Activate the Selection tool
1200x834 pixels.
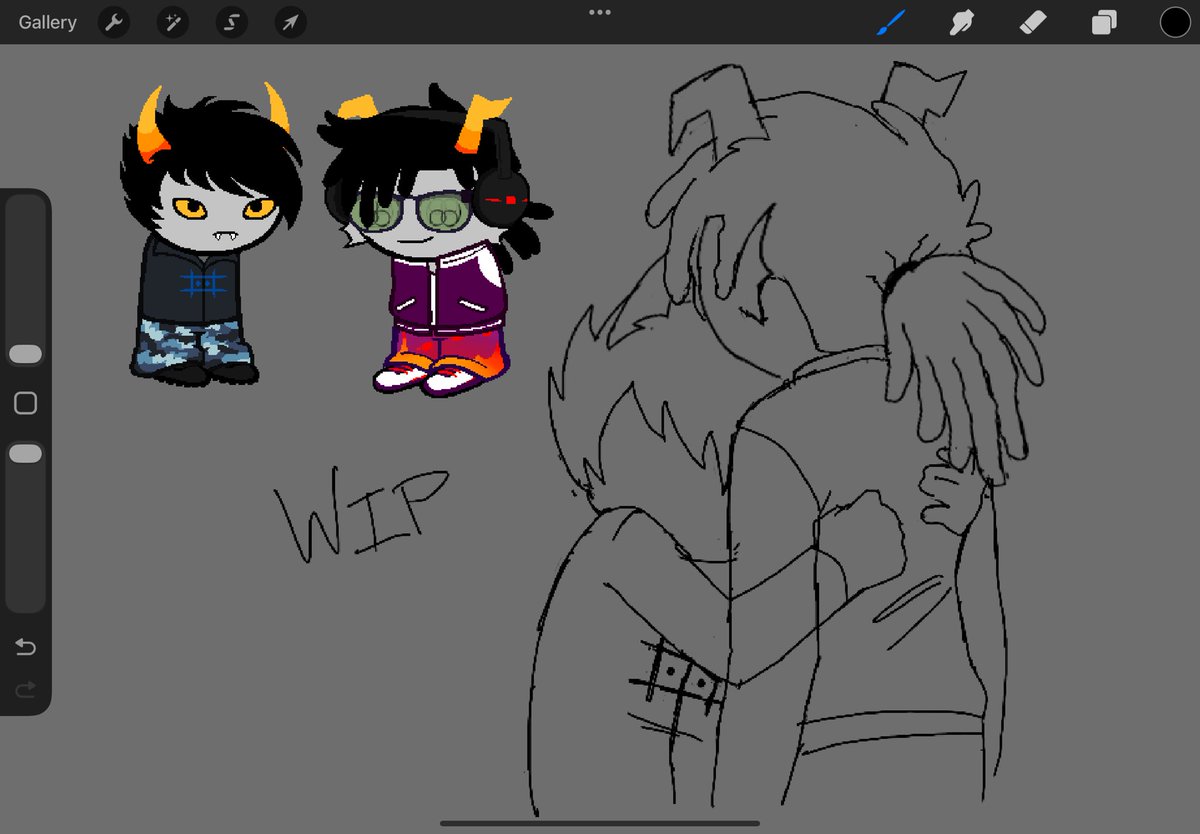(x=231, y=22)
